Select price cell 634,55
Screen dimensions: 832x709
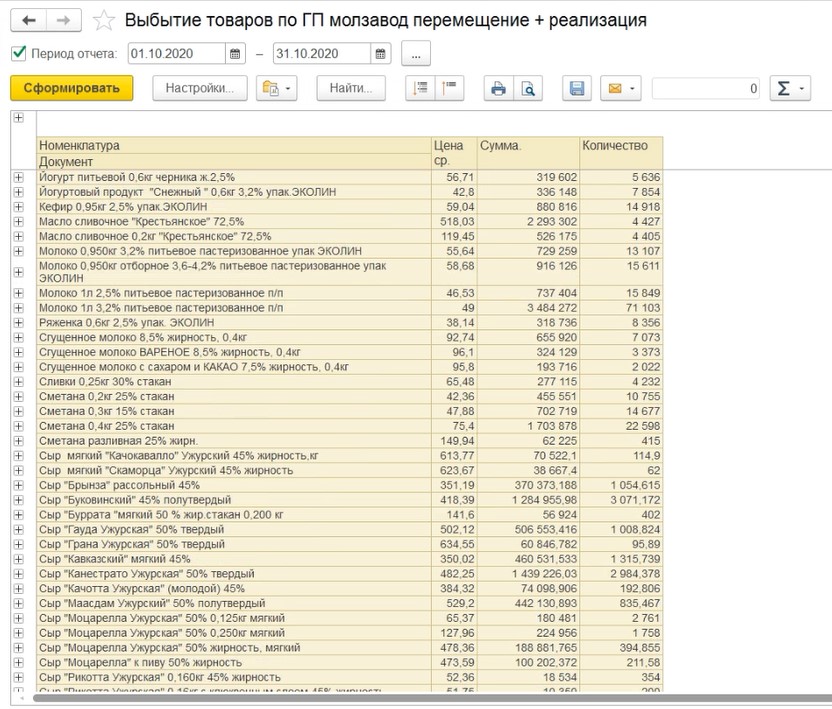pyautogui.click(x=454, y=544)
